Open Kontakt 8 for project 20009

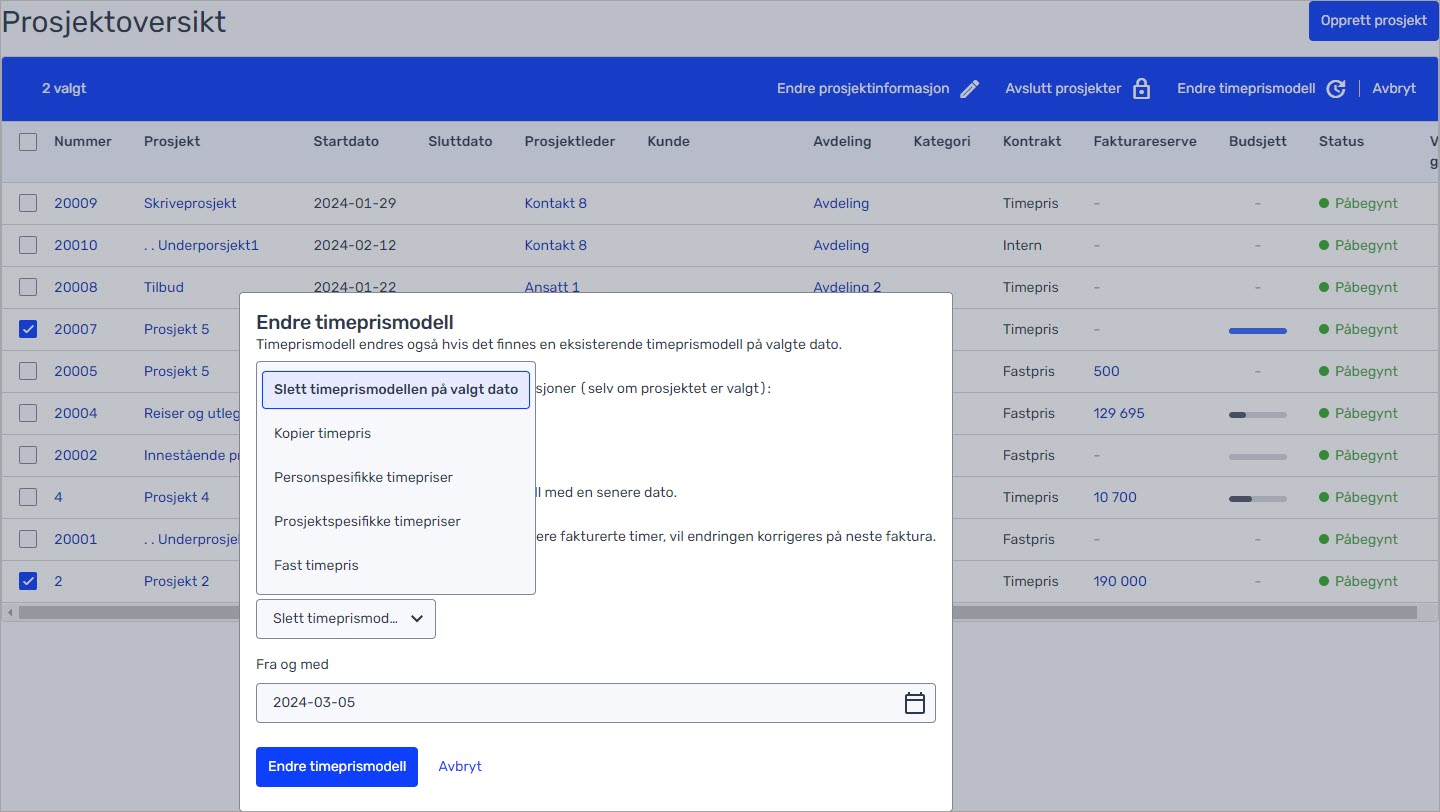[556, 203]
